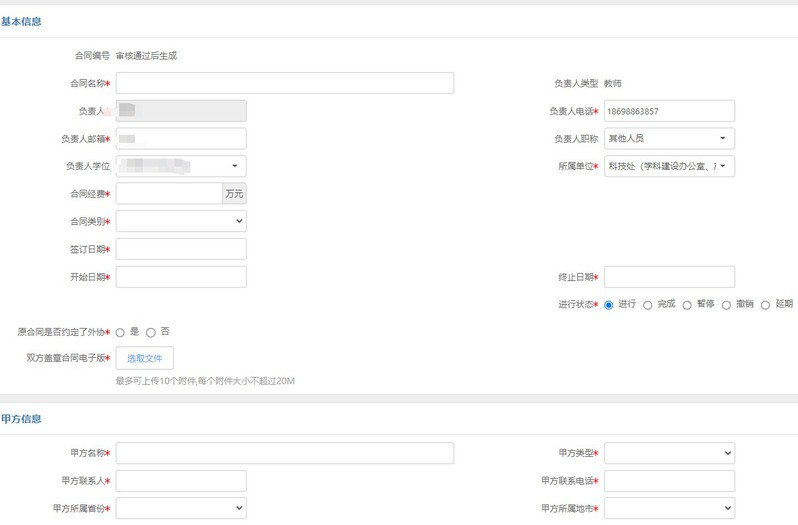This screenshot has width=798, height=525.
Task: Focus the 合同经费 amount field
Action: point(168,194)
